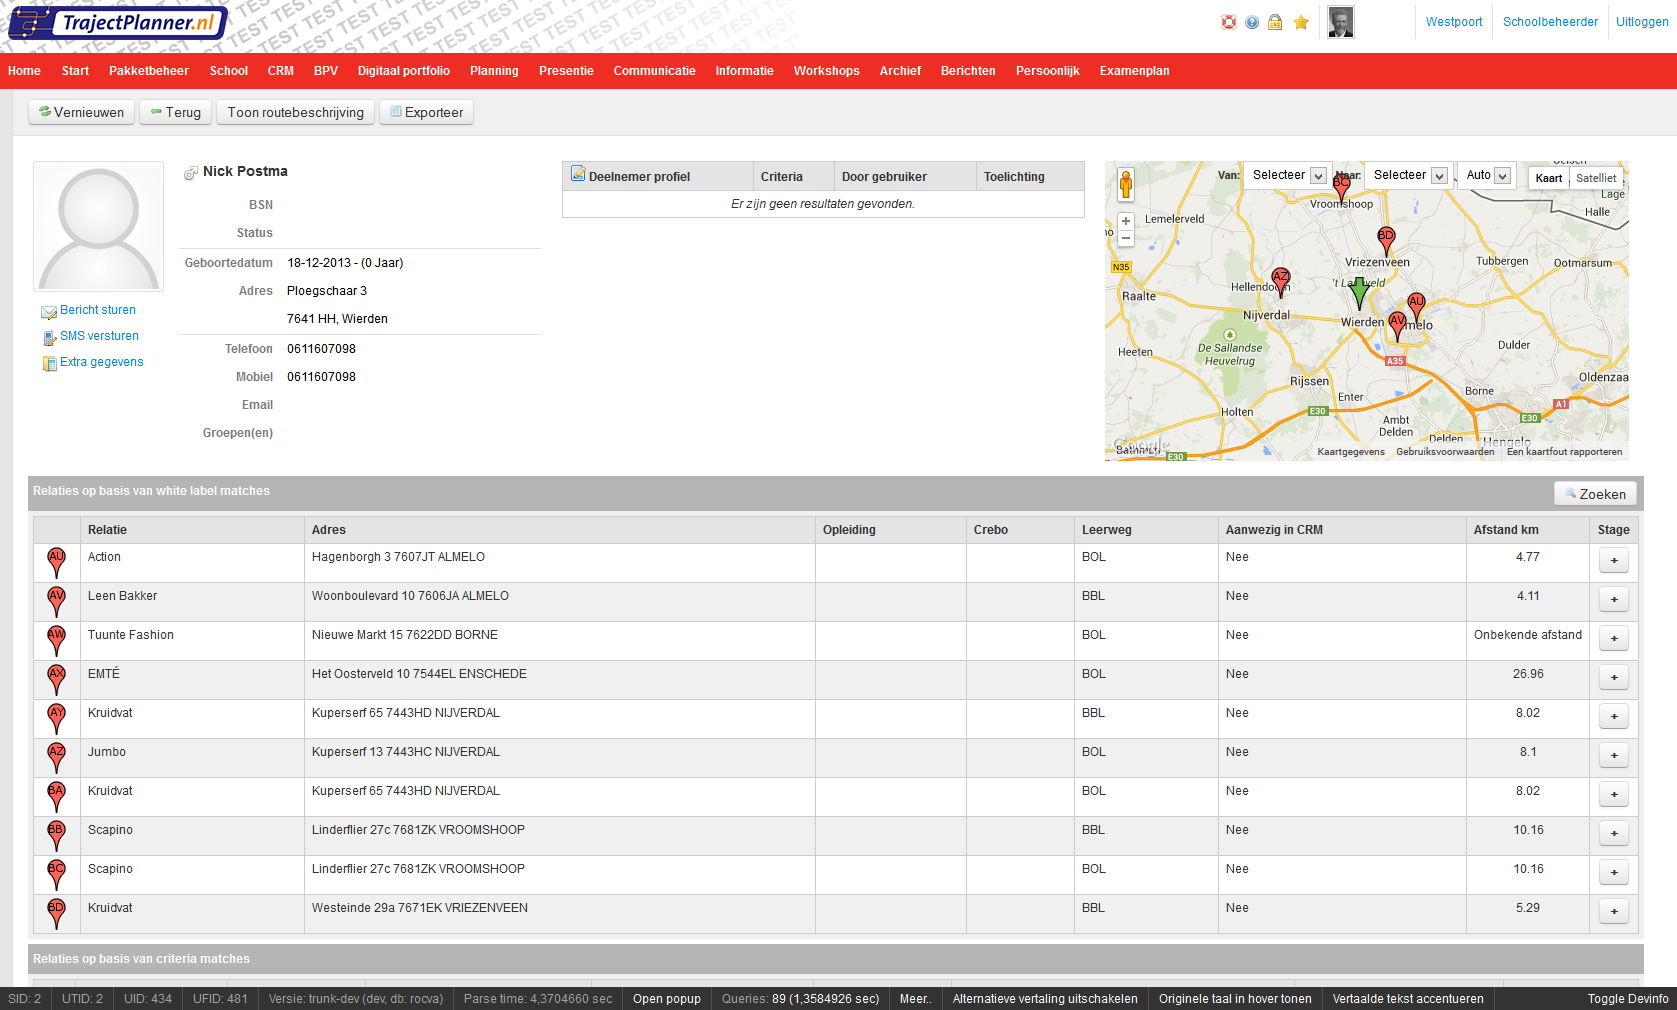Switch map to Kaart view
The height and width of the screenshot is (1010, 1677).
pyautogui.click(x=1548, y=178)
